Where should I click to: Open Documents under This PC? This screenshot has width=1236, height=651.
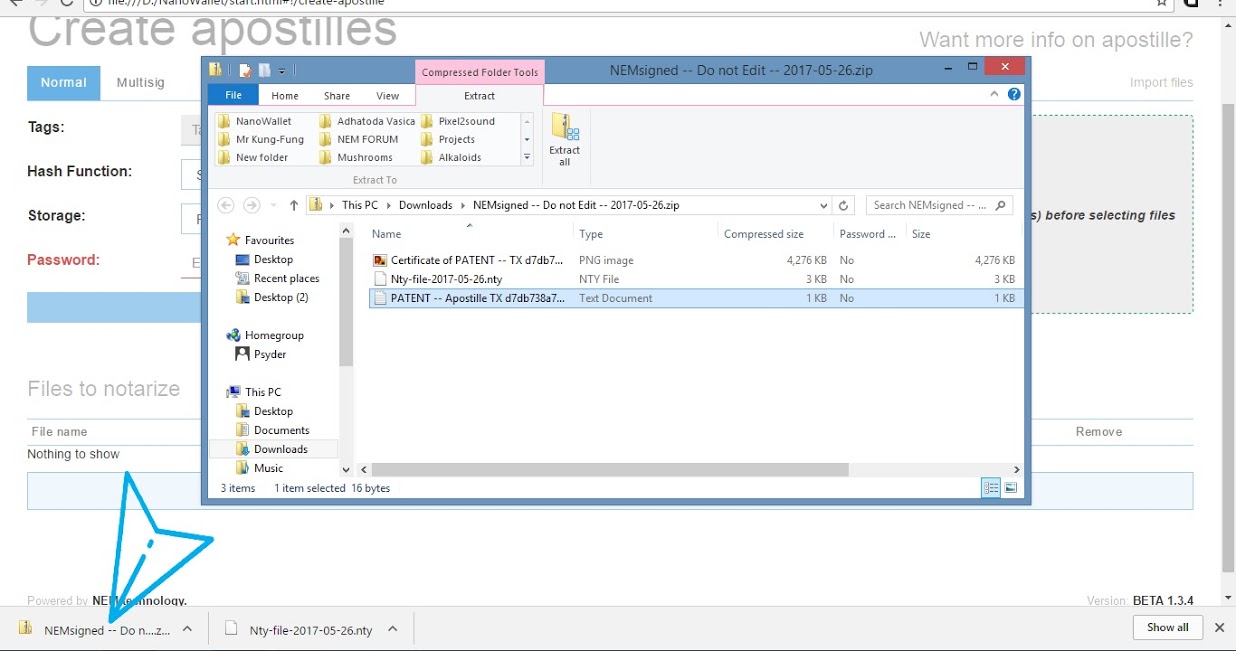point(272,430)
